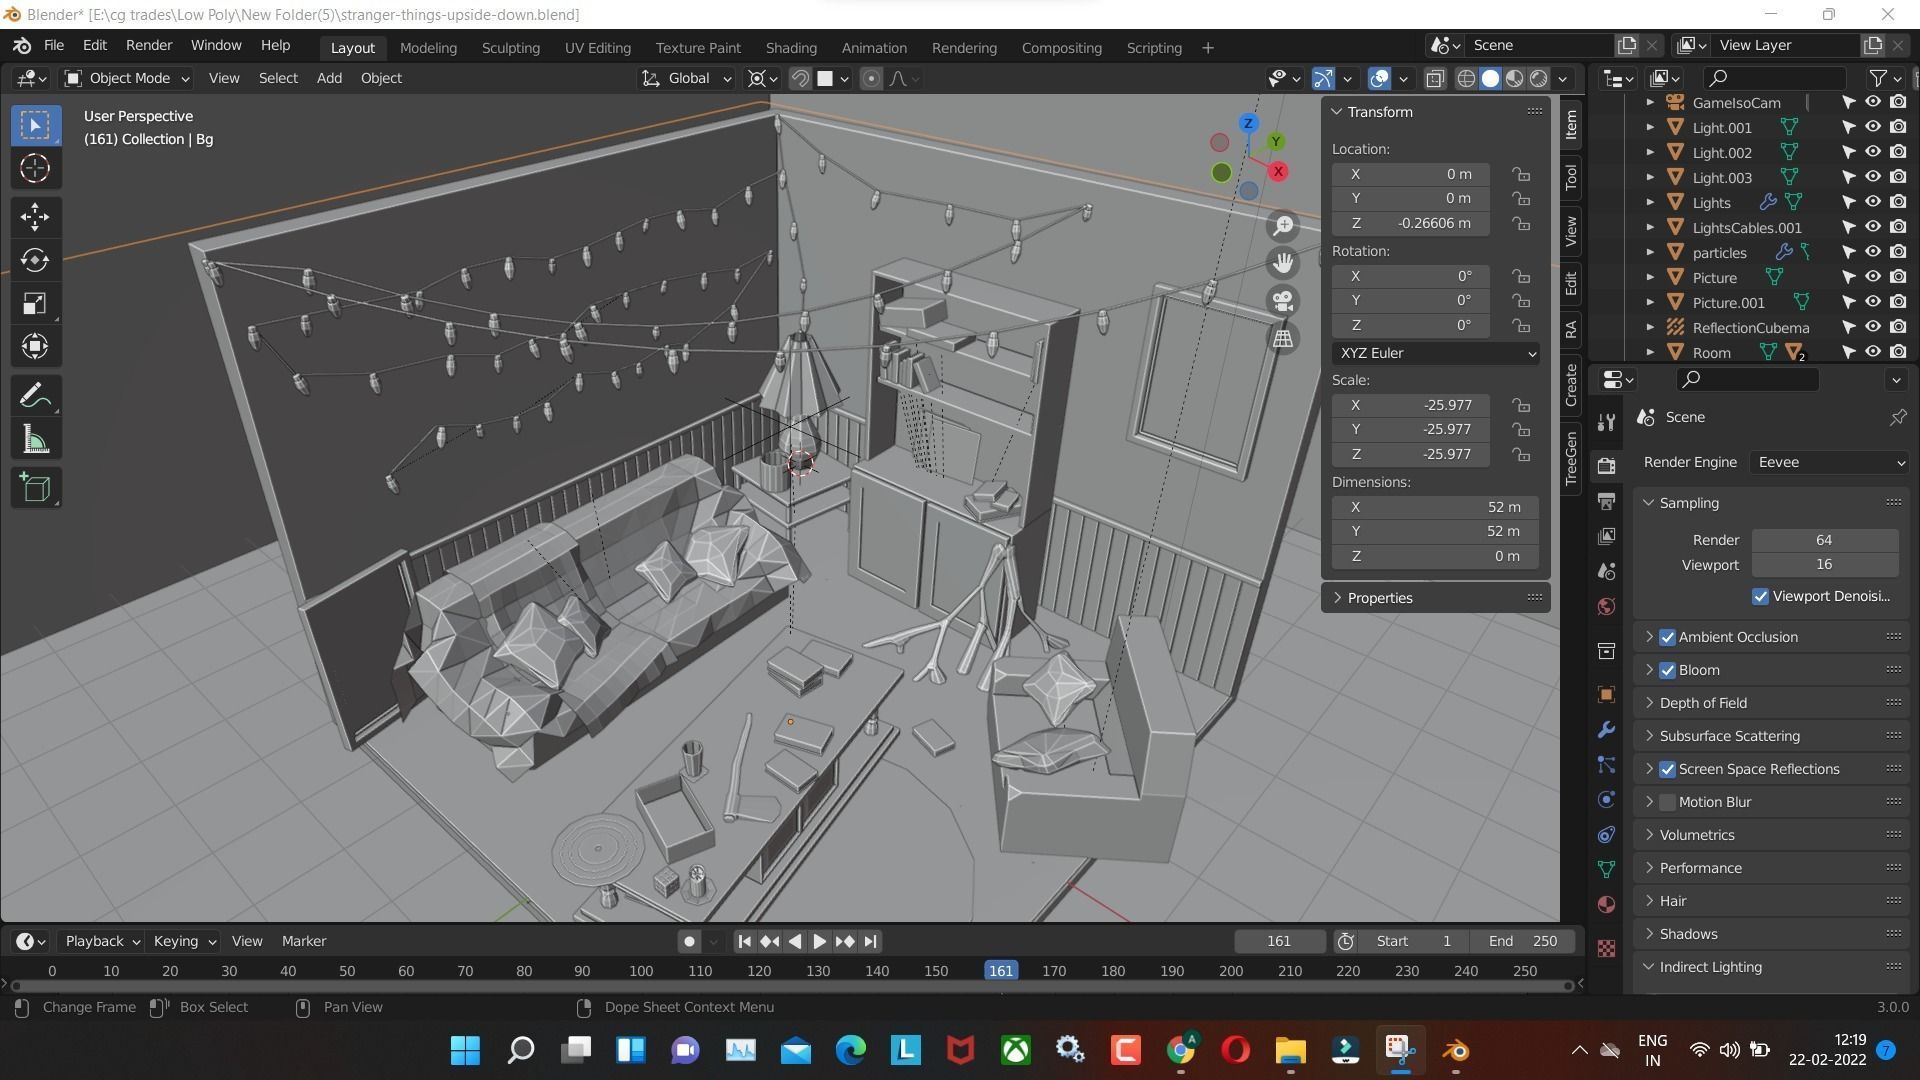Toggle proportional editing icon
This screenshot has height=1080, width=1920.
(x=871, y=78)
